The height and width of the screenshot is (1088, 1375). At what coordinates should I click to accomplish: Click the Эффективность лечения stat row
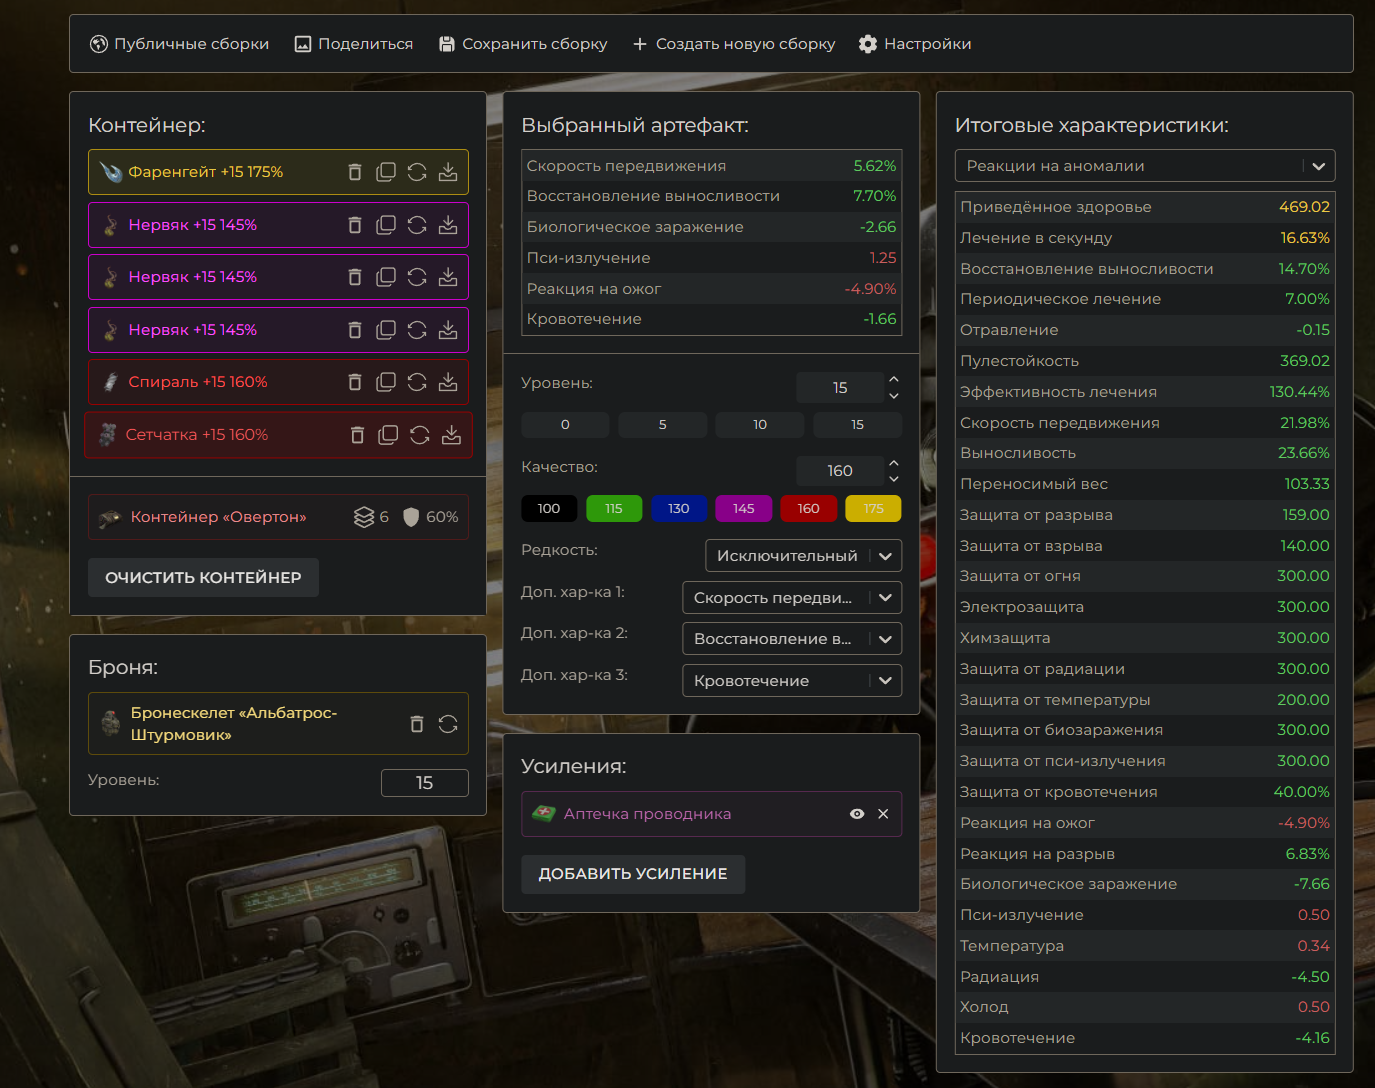tap(1145, 392)
